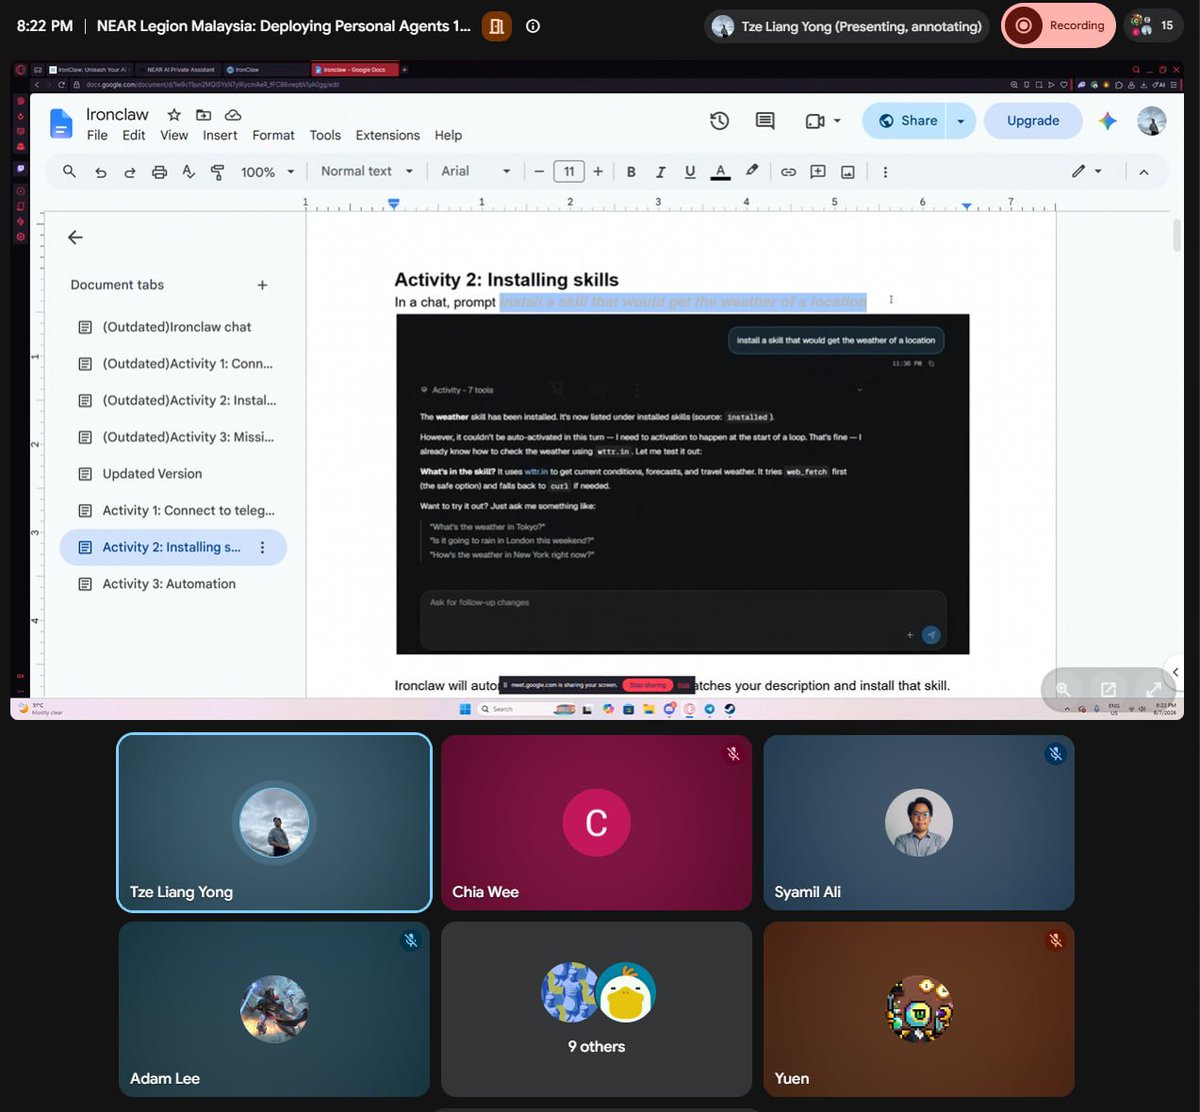Expand the video call dropdown arrow

(837, 121)
